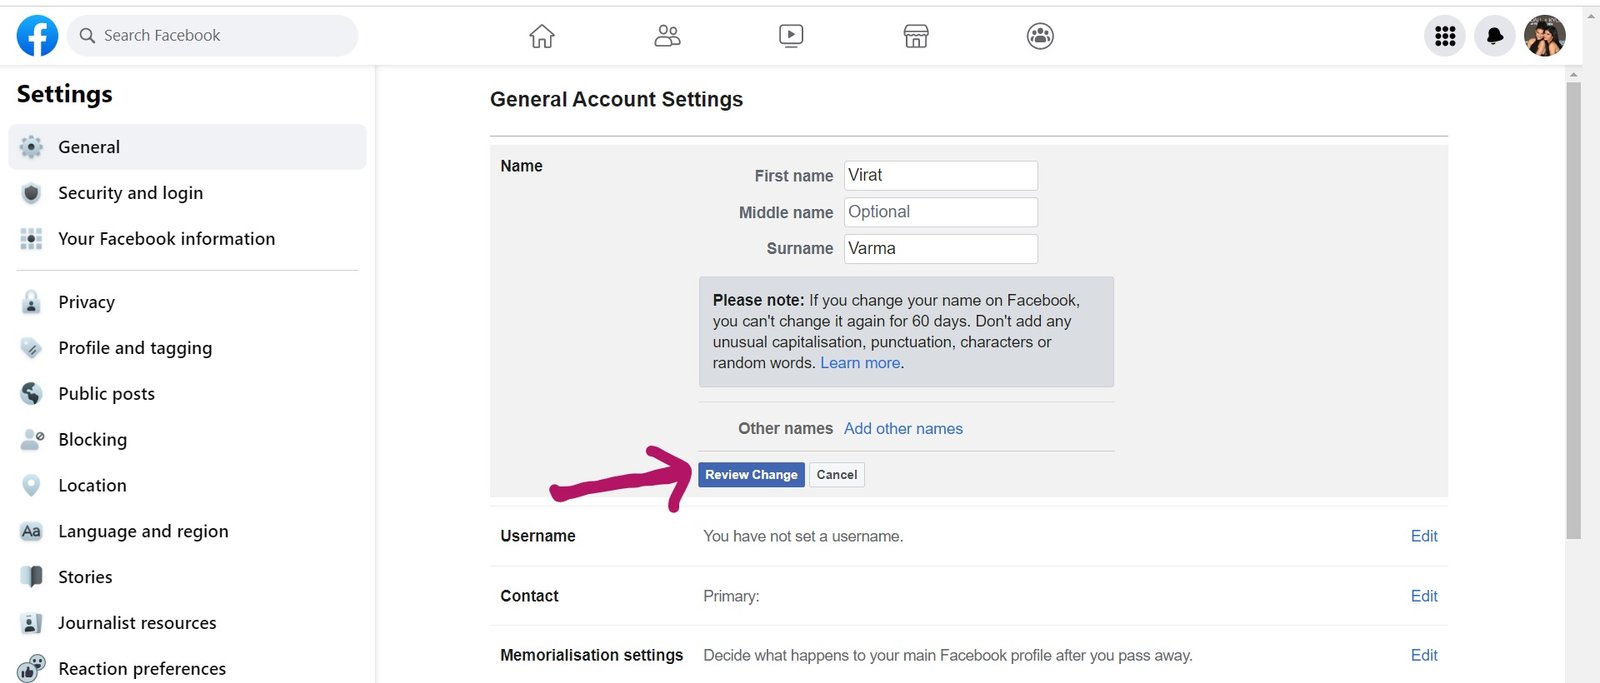Click the Journalist resources icon

(31, 623)
